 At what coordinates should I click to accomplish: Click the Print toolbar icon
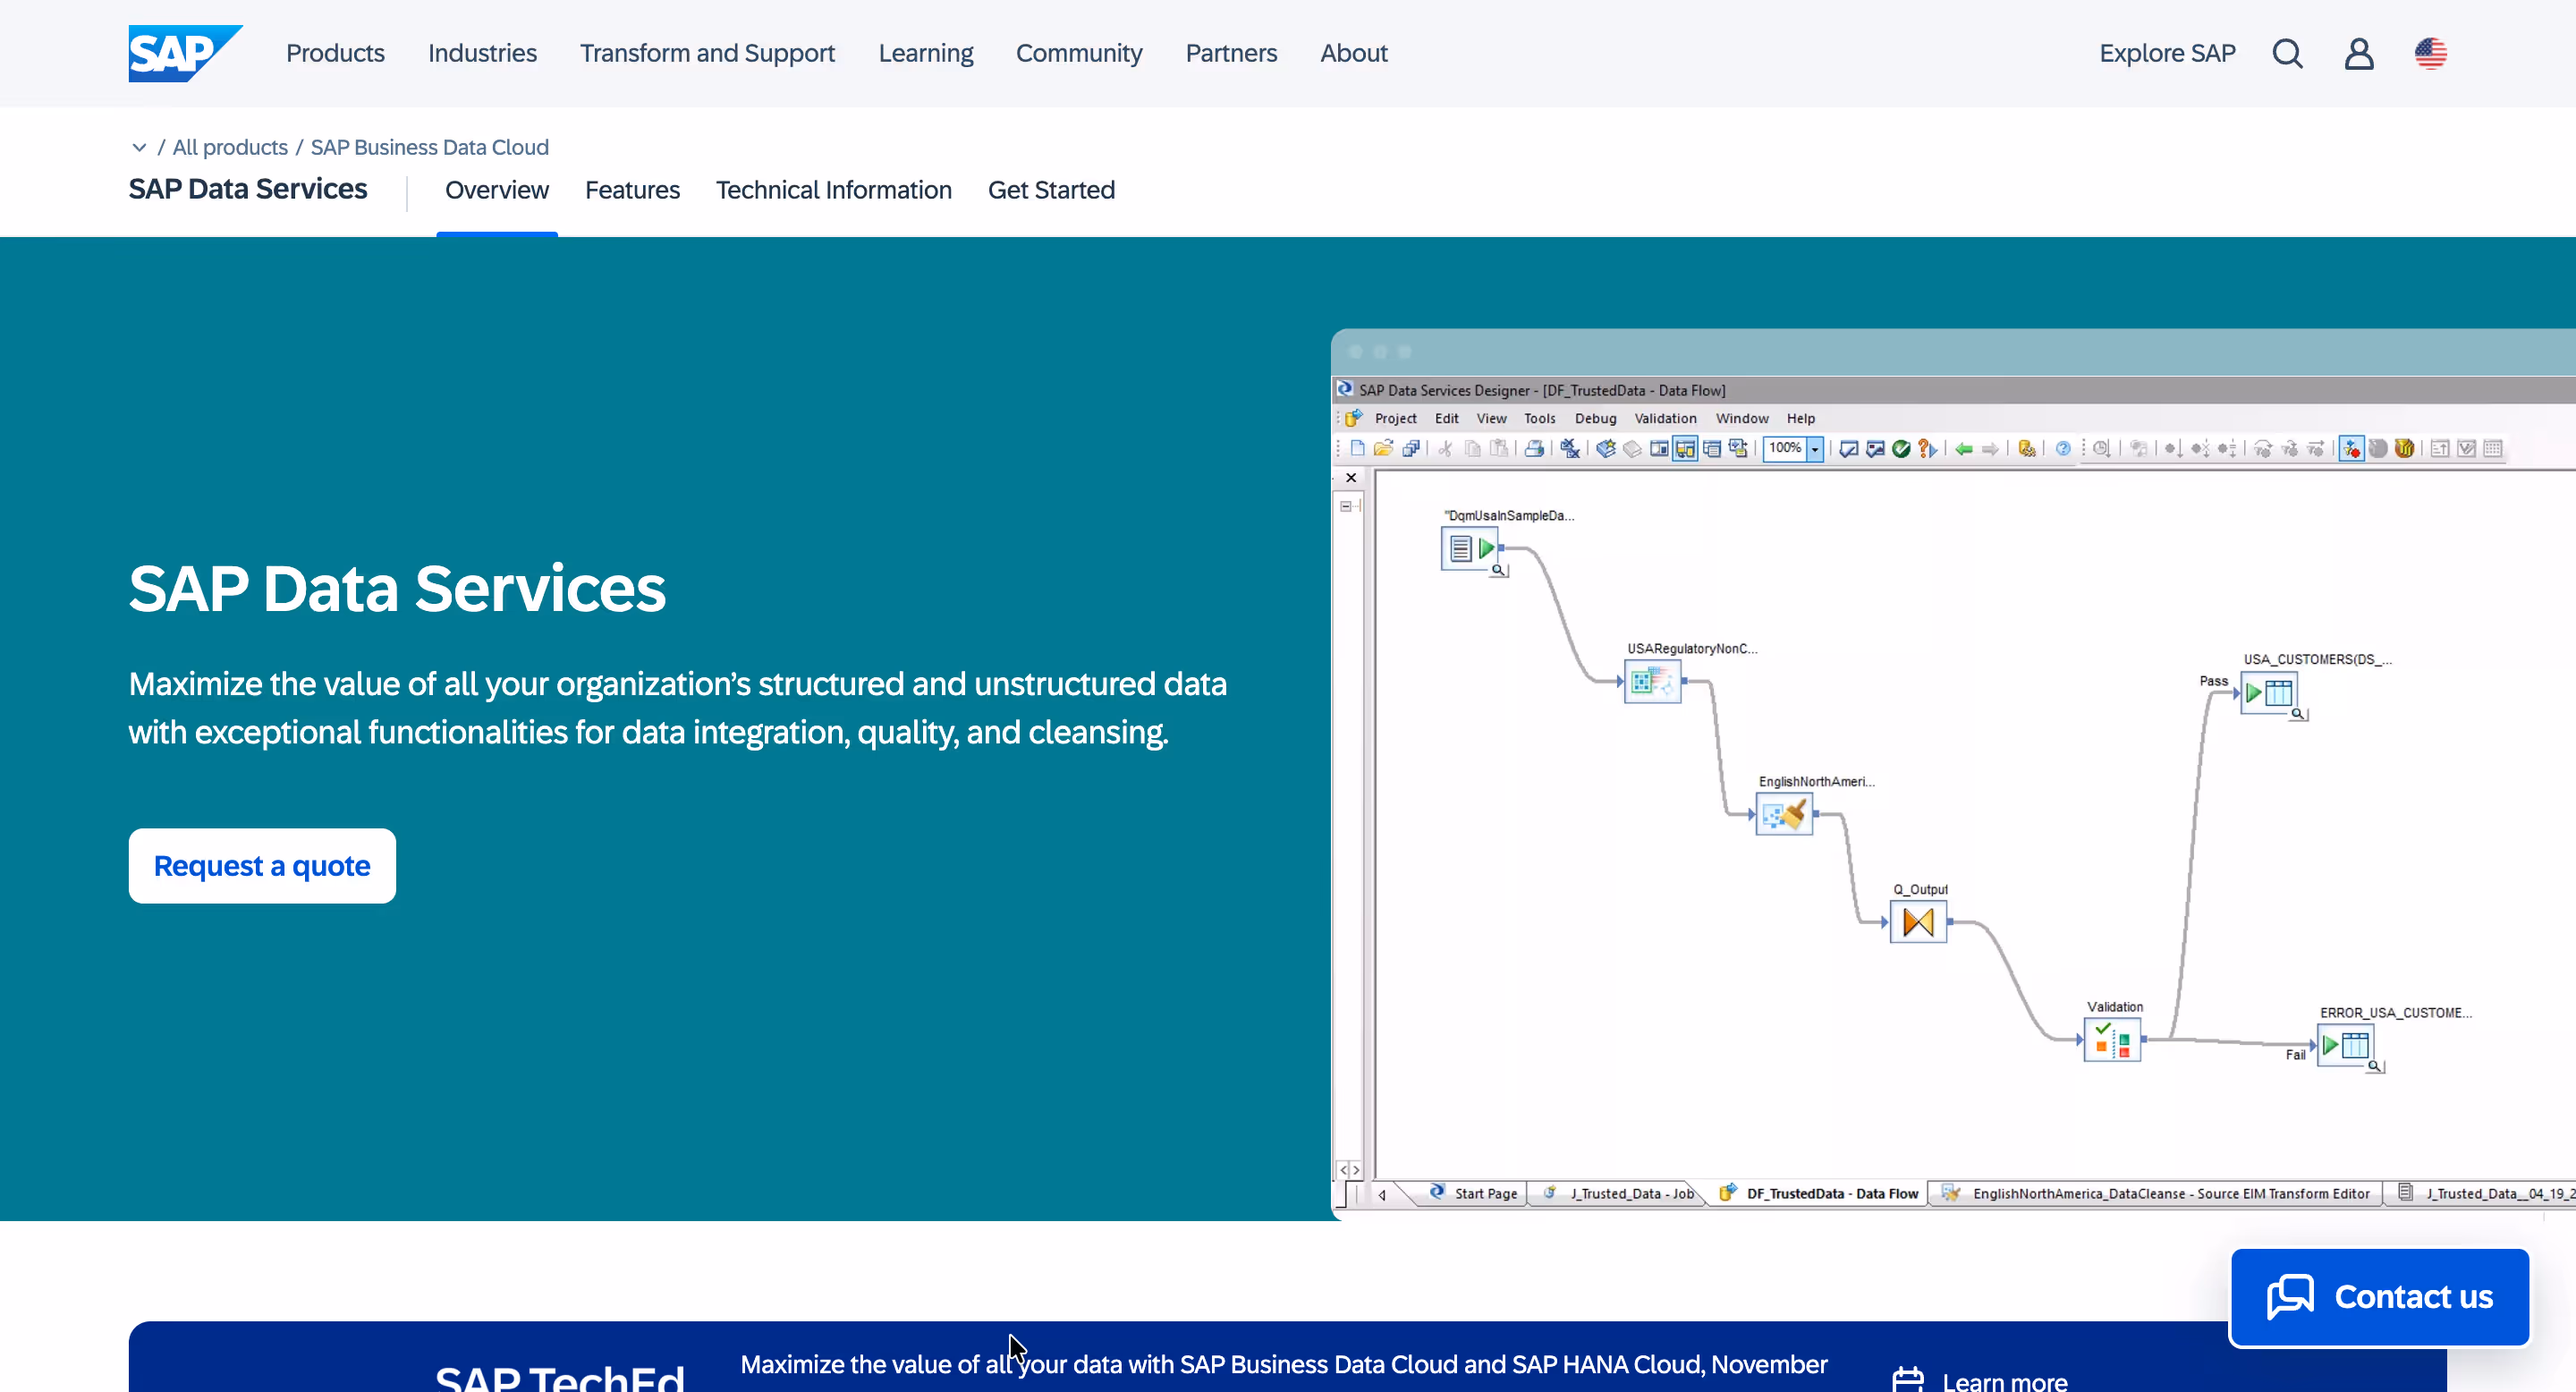1536,448
